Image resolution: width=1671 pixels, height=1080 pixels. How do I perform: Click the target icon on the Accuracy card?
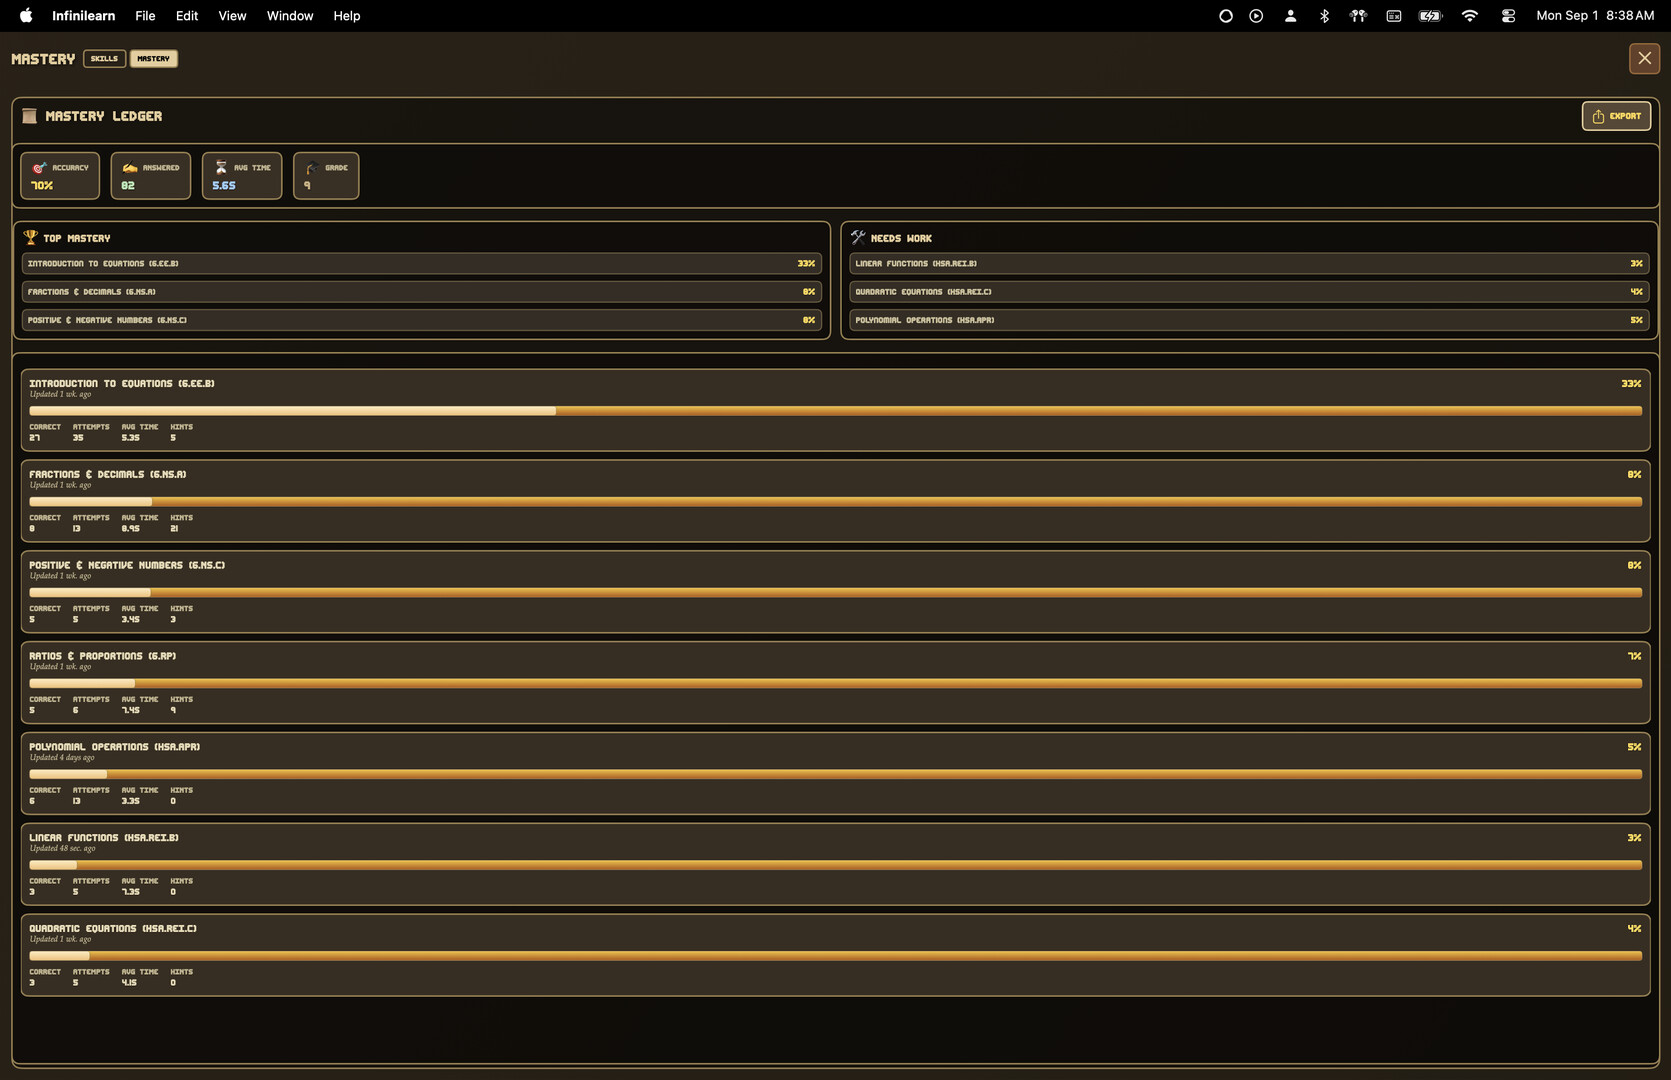click(40, 167)
